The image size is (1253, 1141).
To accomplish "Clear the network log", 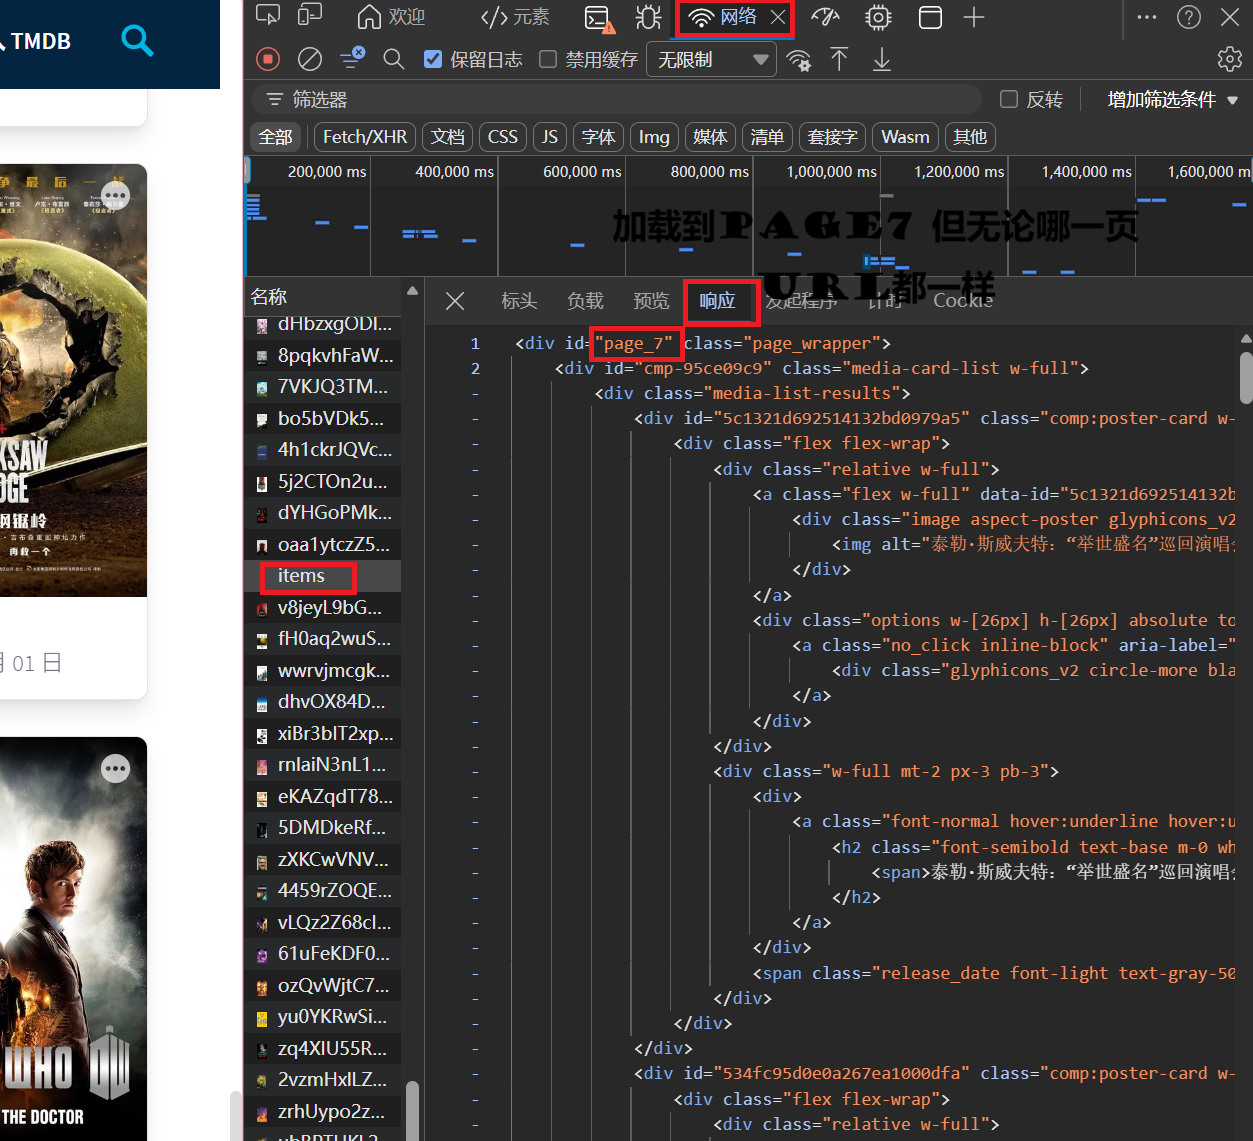I will point(310,59).
